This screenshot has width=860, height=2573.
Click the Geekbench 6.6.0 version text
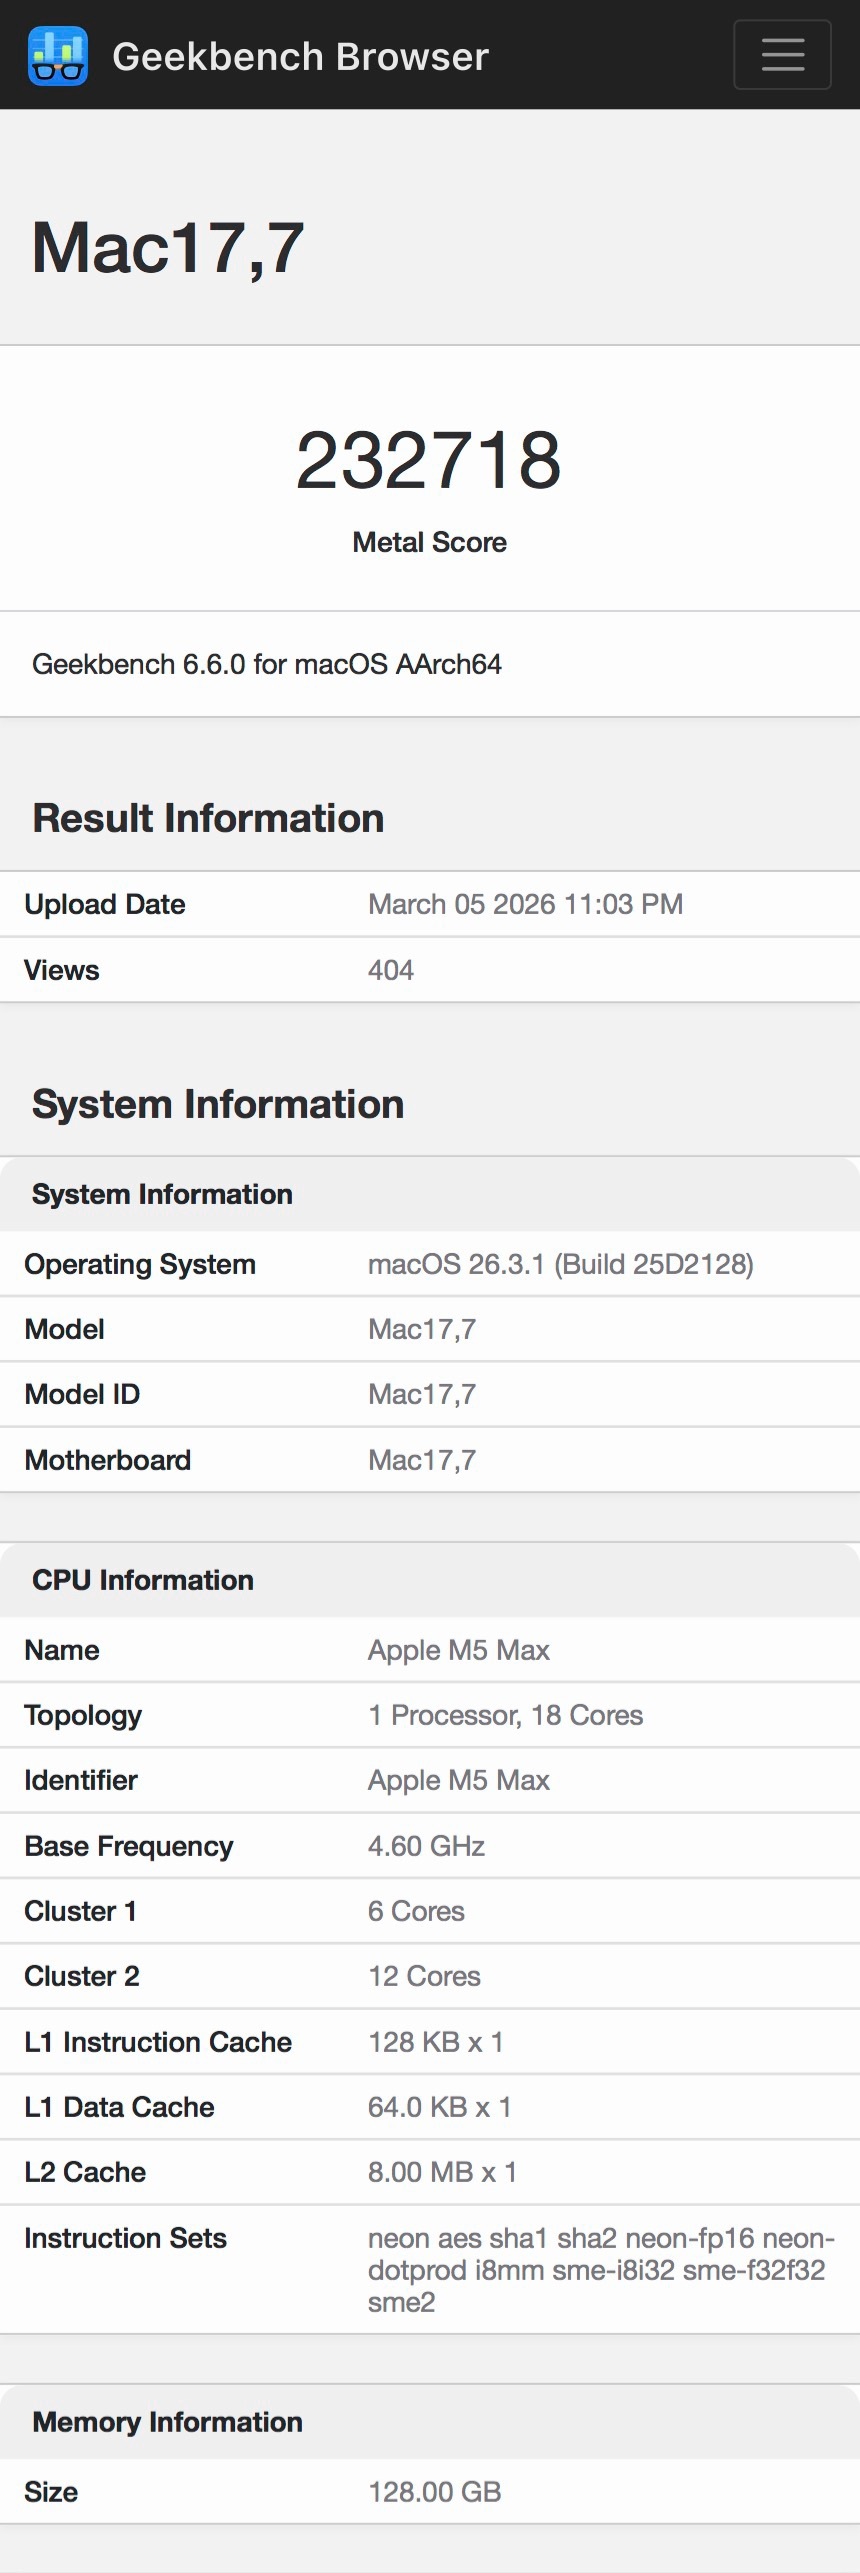point(267,664)
